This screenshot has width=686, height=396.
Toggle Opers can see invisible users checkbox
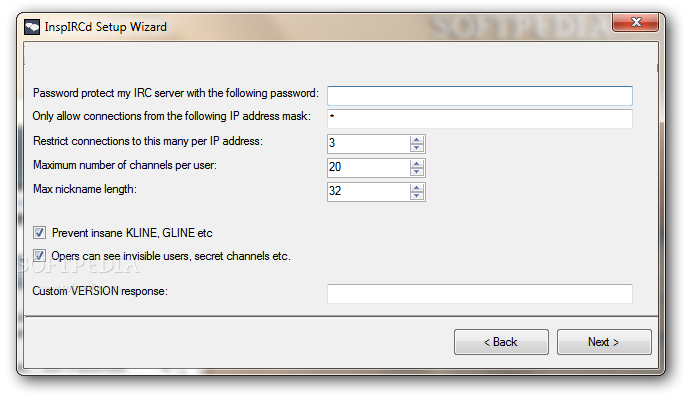(39, 256)
